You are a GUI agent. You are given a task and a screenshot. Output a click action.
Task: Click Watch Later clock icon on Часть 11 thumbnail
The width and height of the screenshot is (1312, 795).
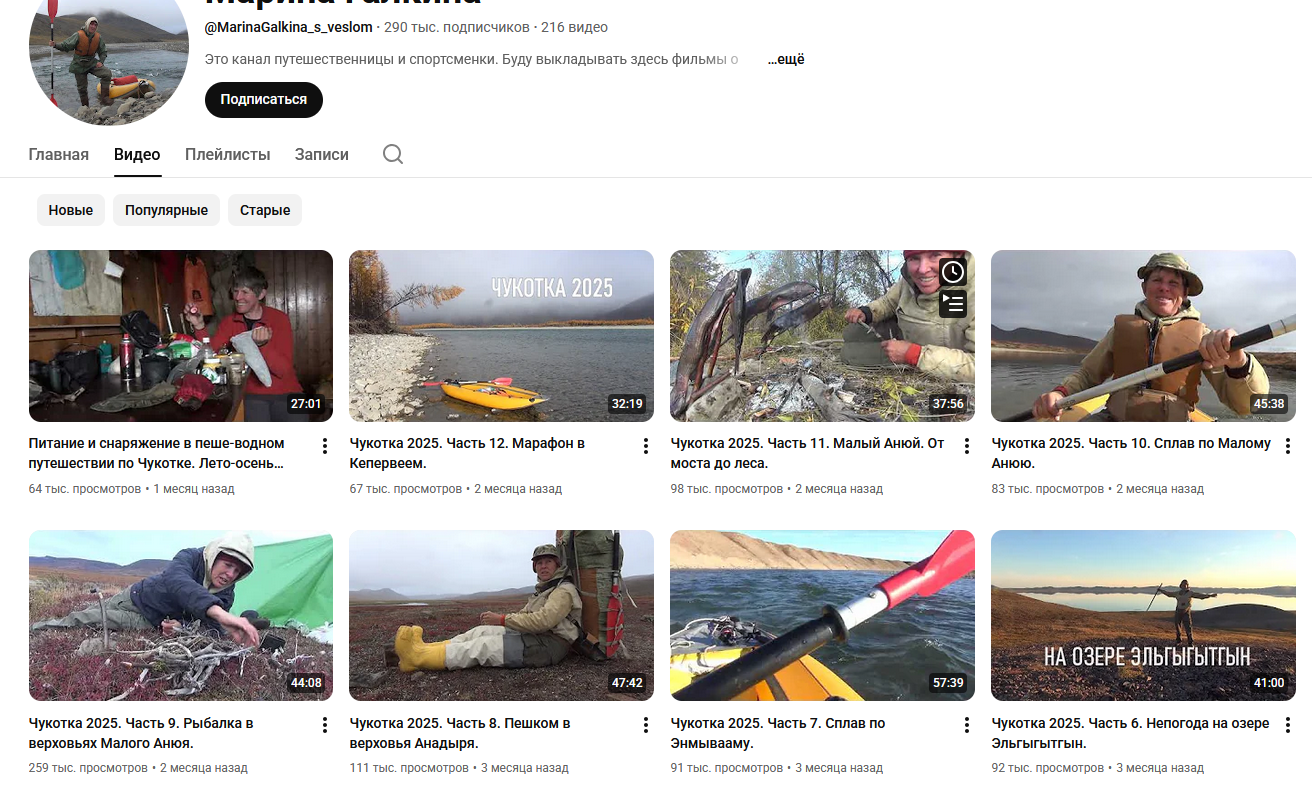click(x=953, y=272)
